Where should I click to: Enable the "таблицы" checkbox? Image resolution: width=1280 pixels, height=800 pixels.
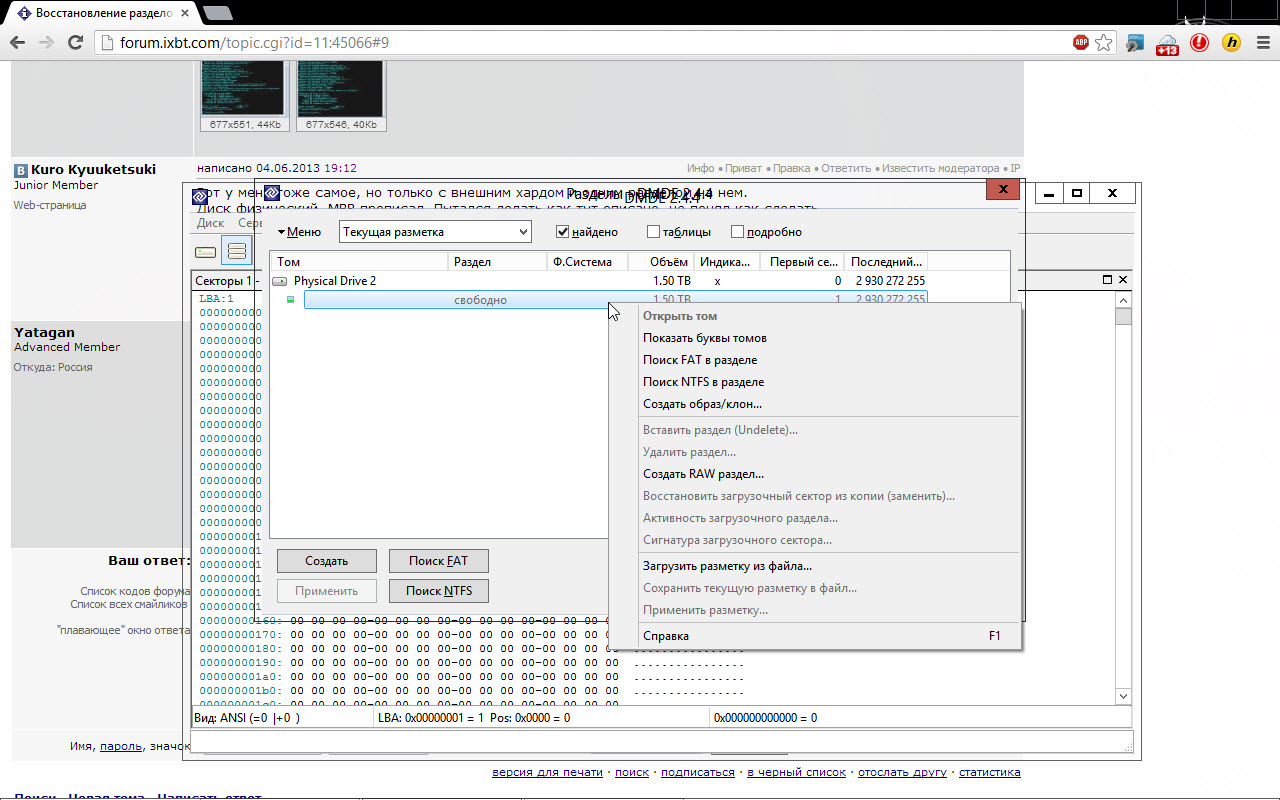coord(653,232)
